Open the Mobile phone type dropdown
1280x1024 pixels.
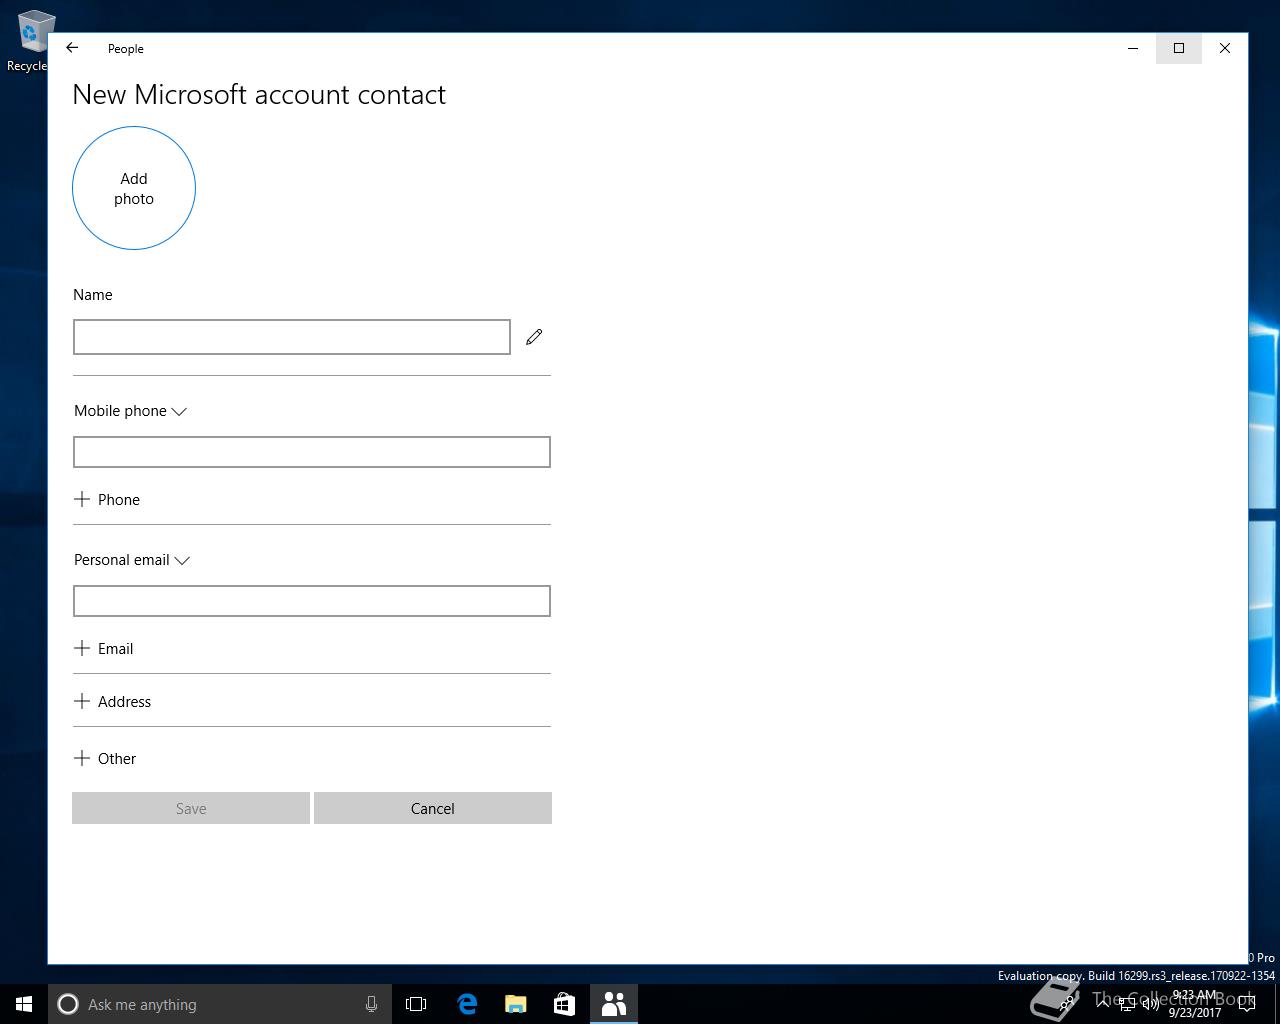pyautogui.click(x=130, y=411)
